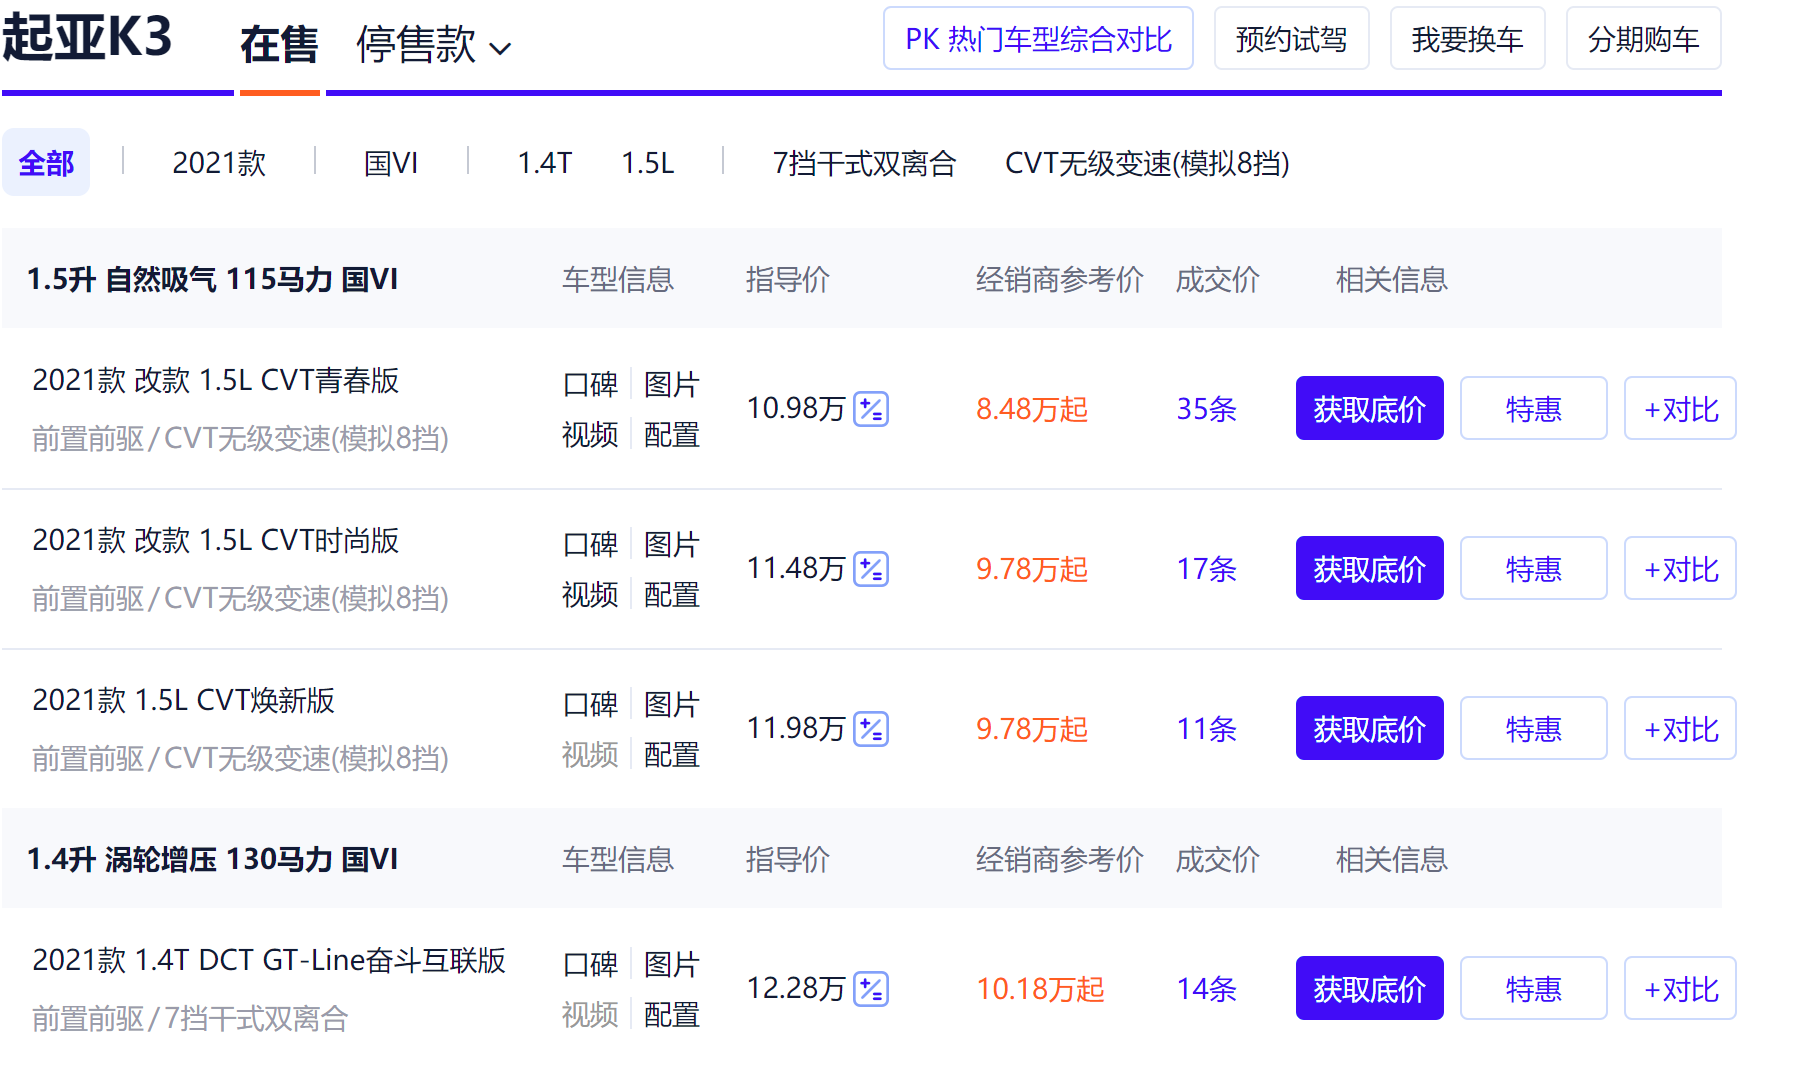Expand the 停售款 dropdown

(434, 45)
